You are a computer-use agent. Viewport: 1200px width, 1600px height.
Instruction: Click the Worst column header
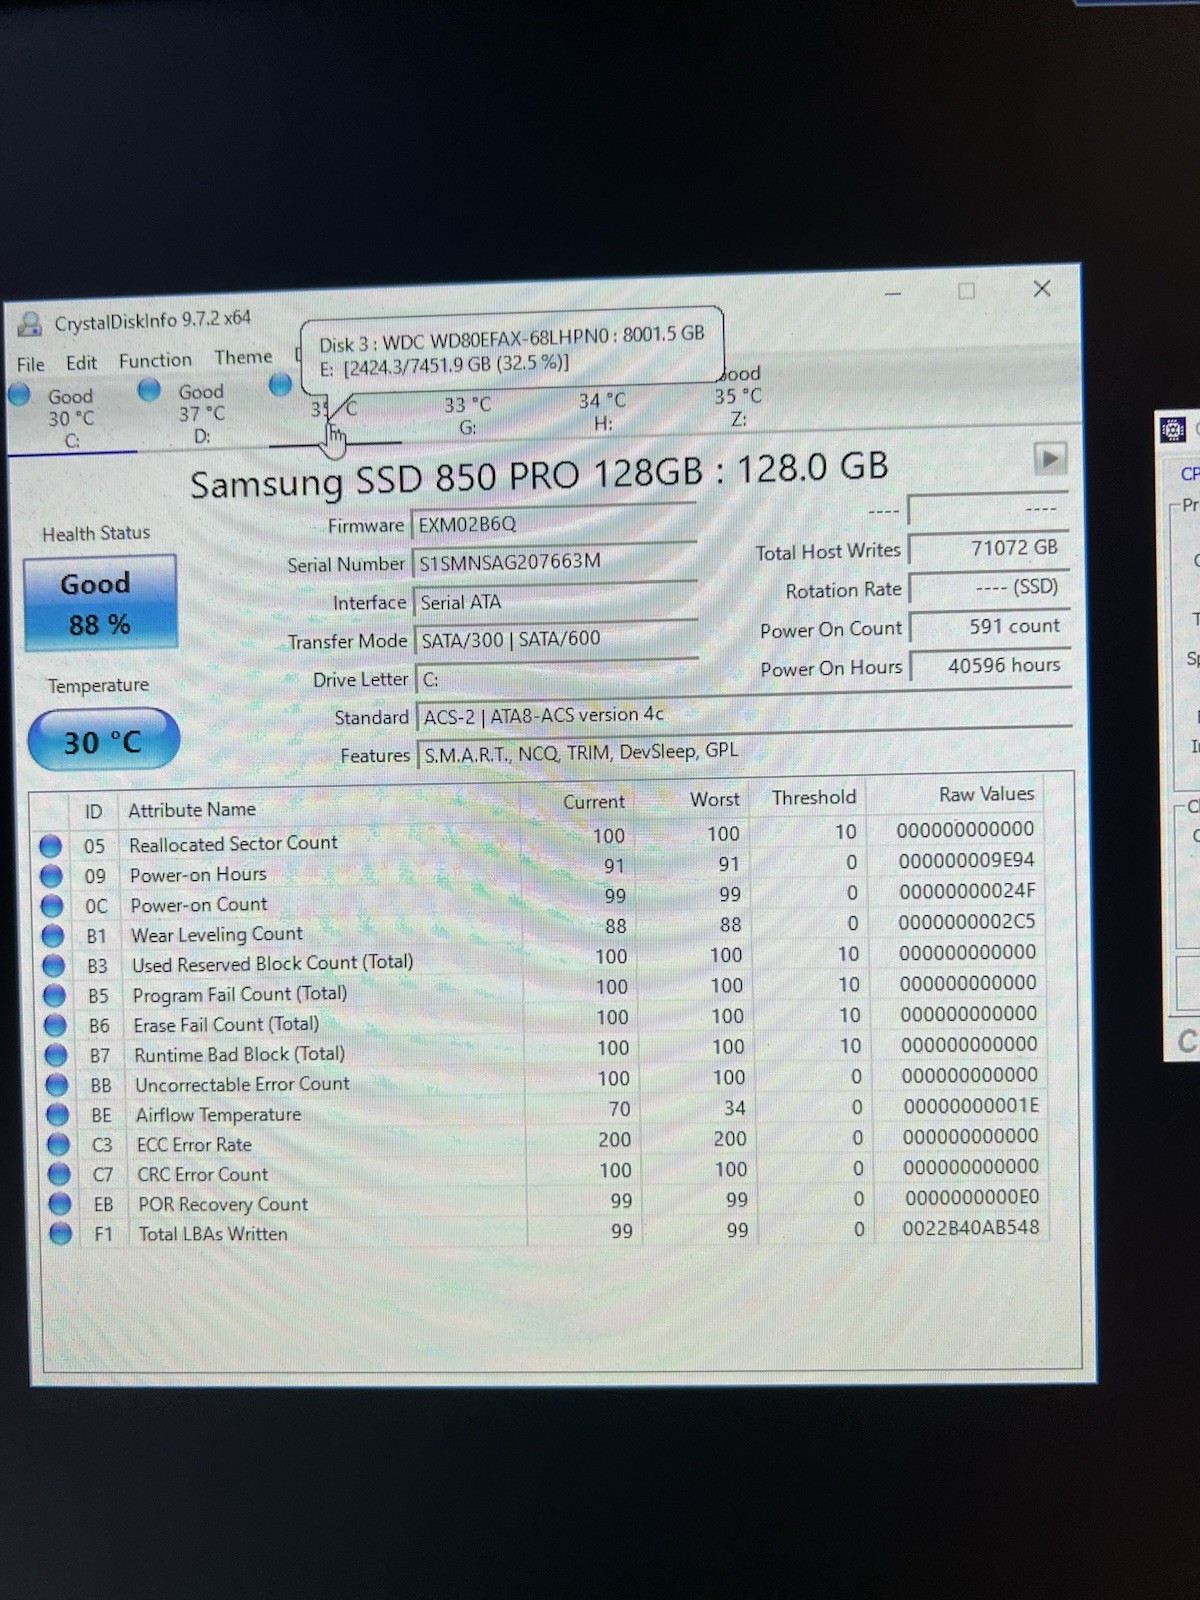pos(714,799)
